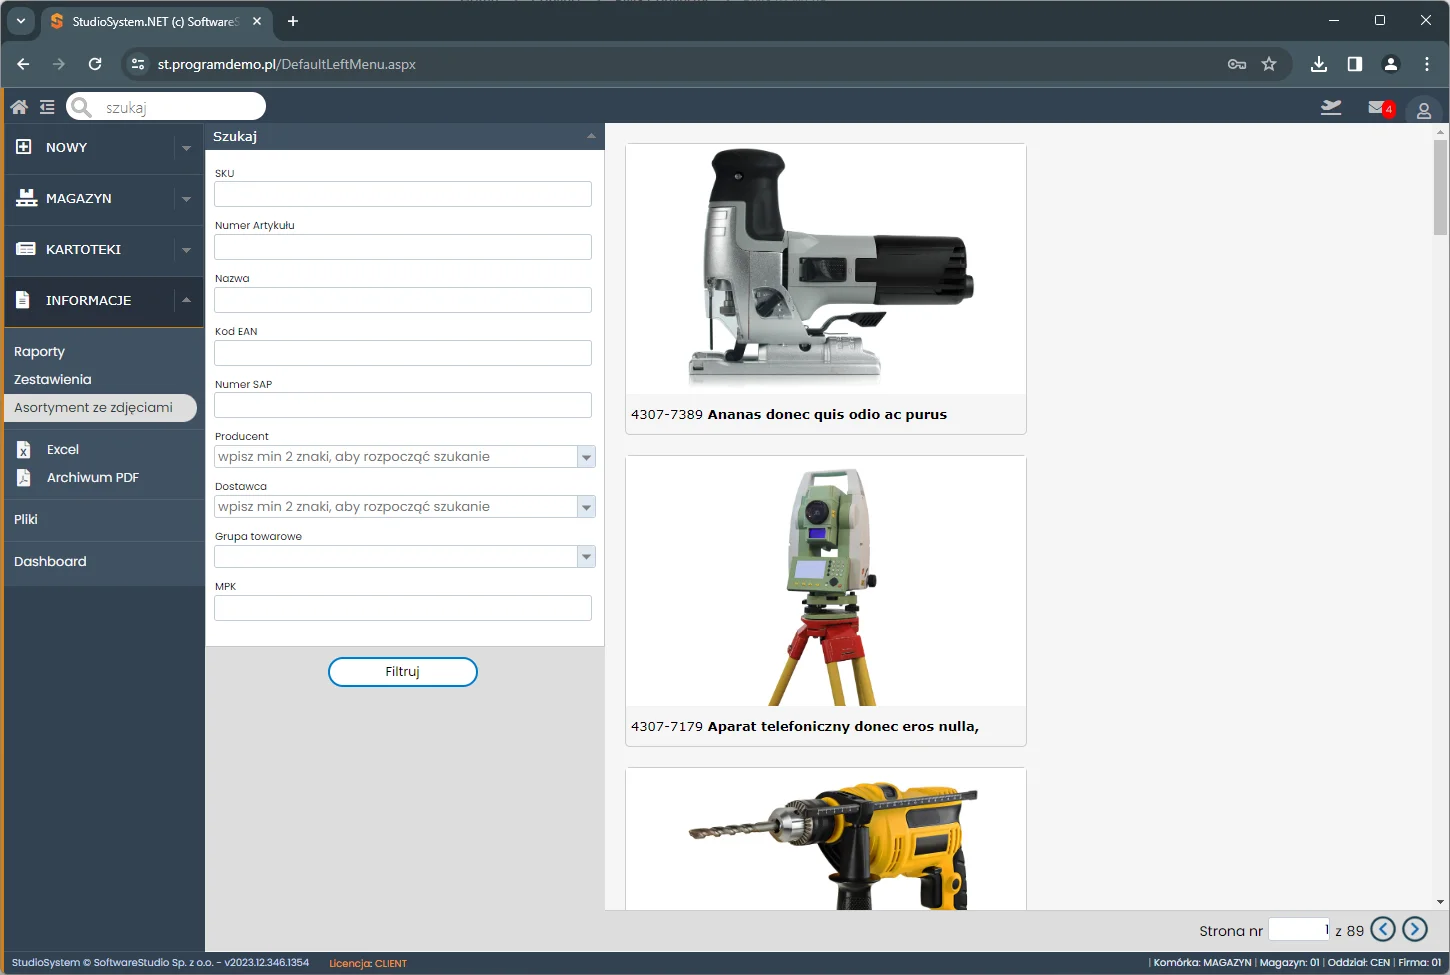This screenshot has height=975, width=1450.
Task: Go back in browser history
Action: [23, 64]
